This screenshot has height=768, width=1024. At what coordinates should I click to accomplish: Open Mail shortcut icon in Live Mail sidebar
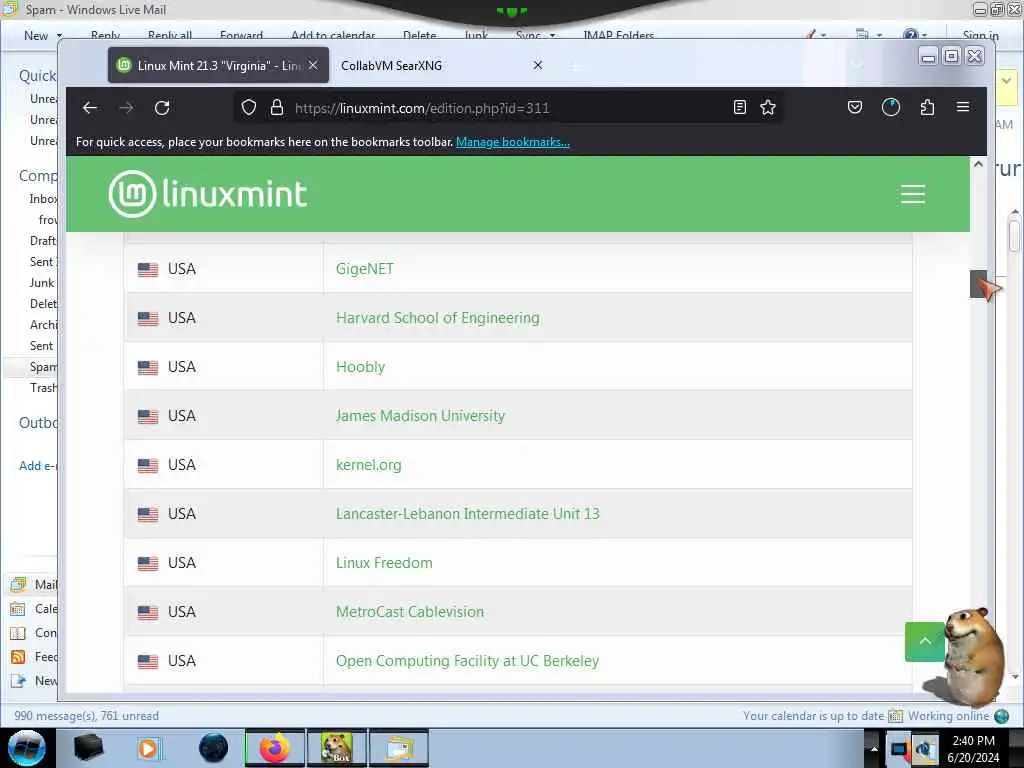18,584
